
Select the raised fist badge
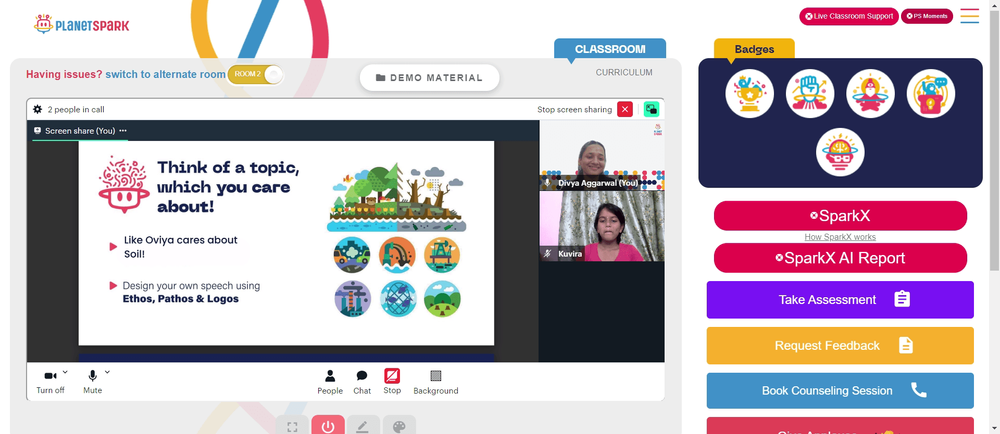(x=810, y=94)
